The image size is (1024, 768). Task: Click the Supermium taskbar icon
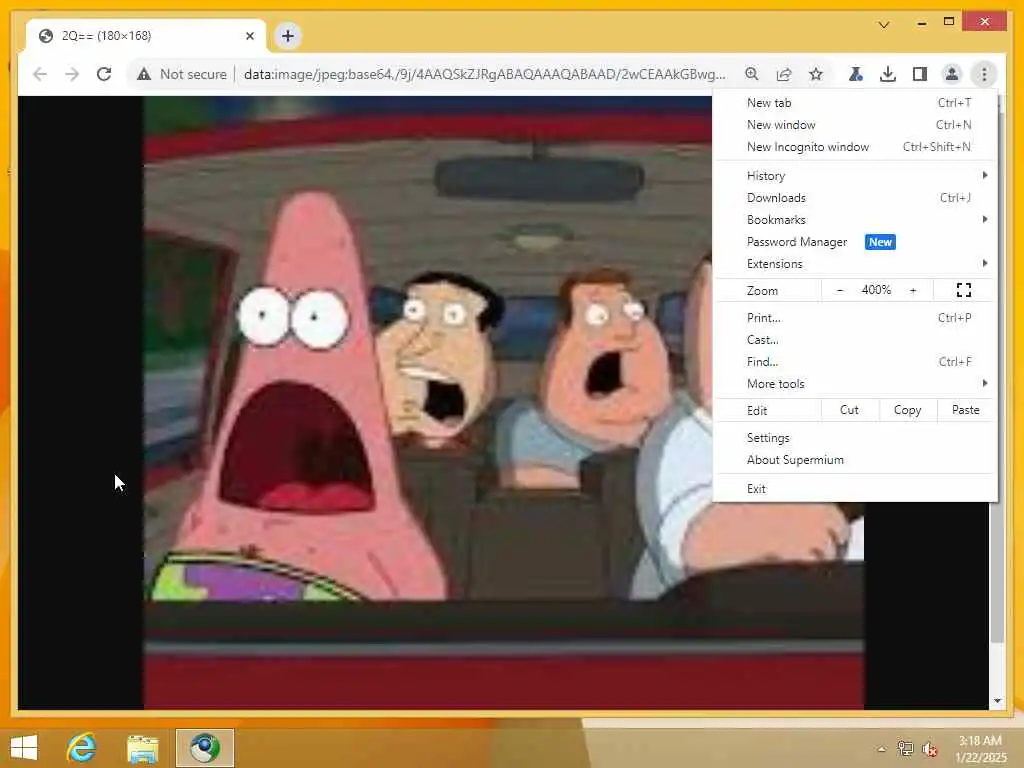tap(205, 748)
